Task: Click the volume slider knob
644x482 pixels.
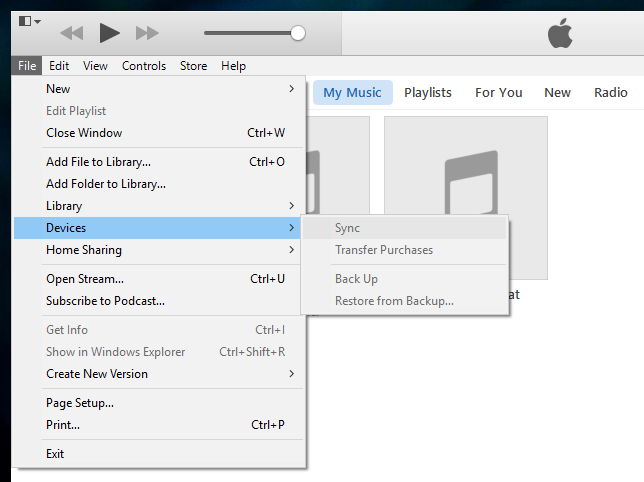Action: pyautogui.click(x=298, y=33)
